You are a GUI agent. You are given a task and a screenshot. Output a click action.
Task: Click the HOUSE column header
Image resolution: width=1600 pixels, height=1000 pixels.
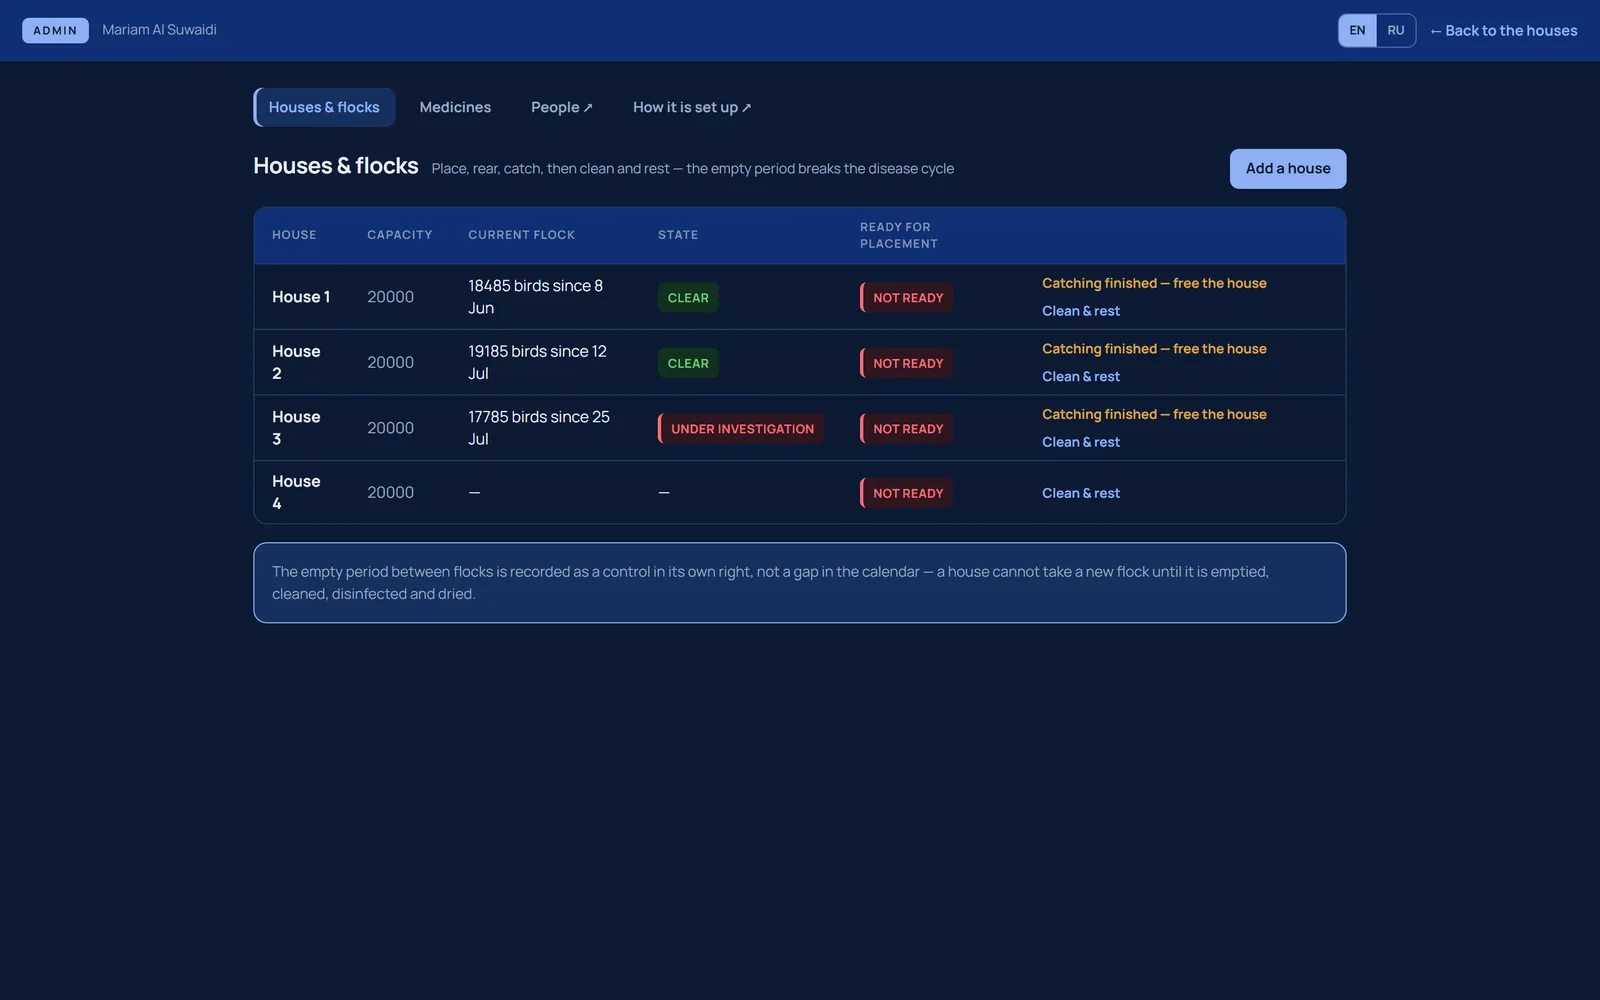coord(294,235)
